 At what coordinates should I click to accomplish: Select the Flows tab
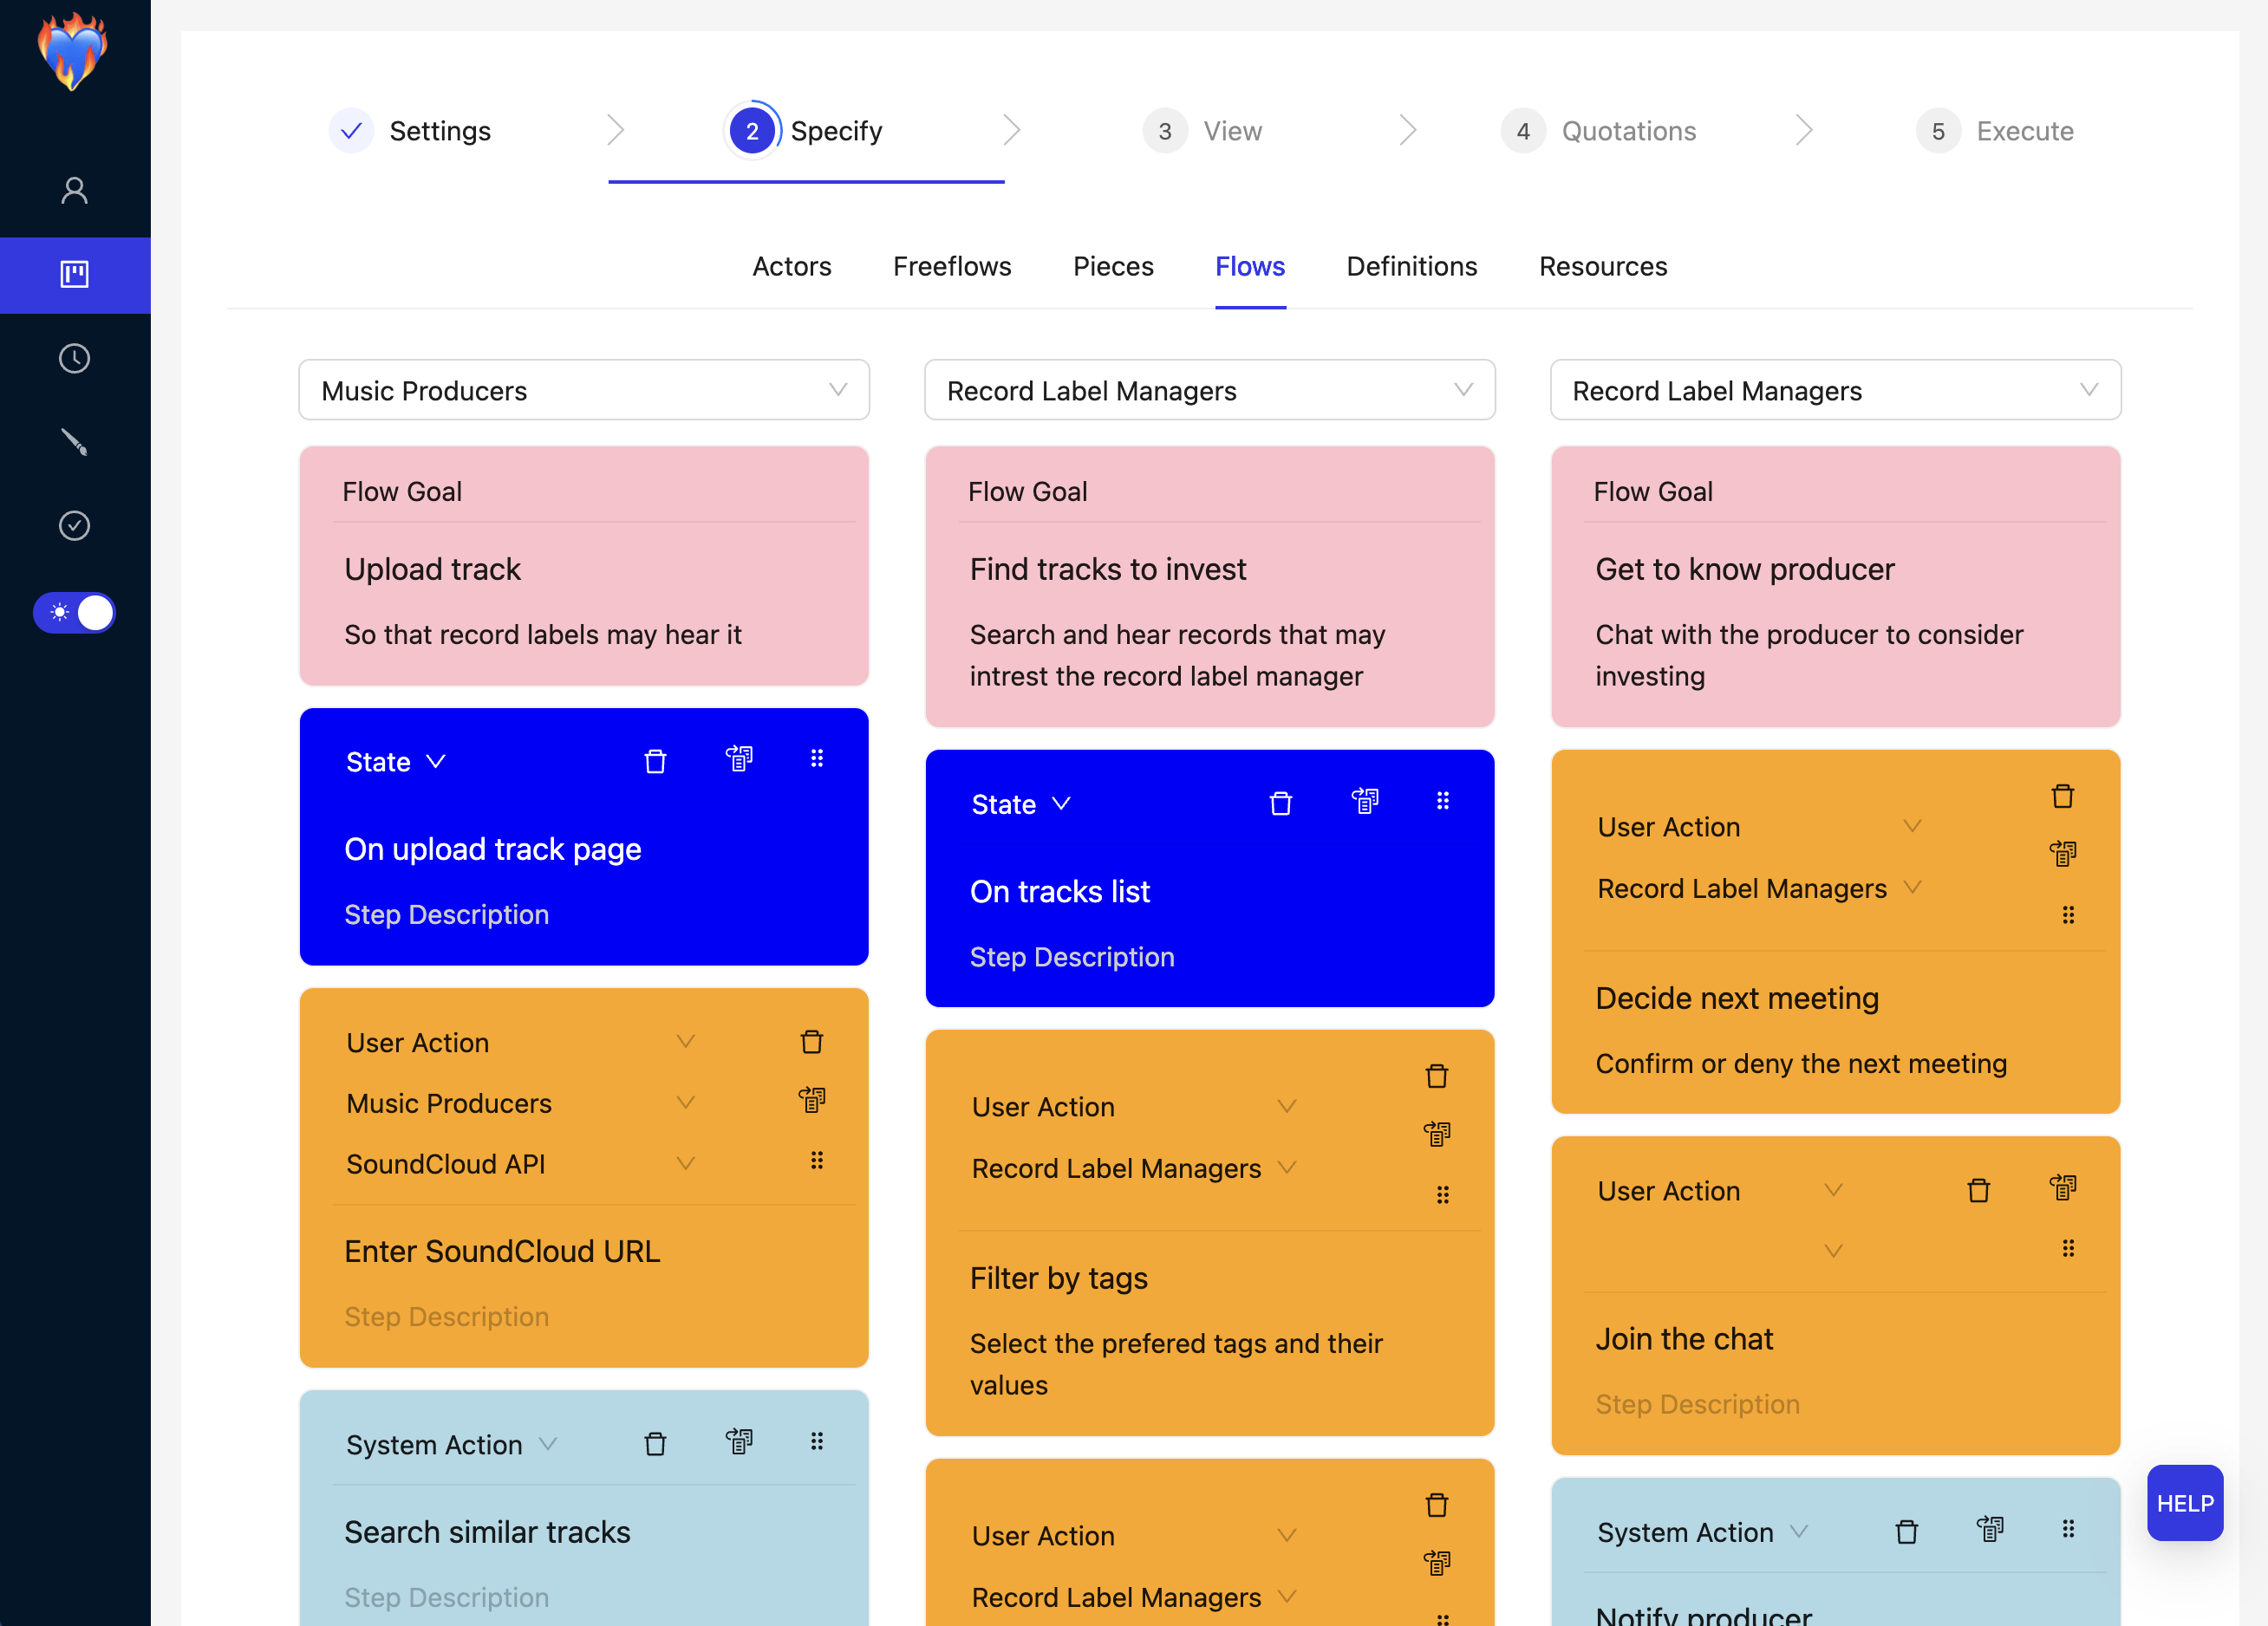pos(1250,266)
